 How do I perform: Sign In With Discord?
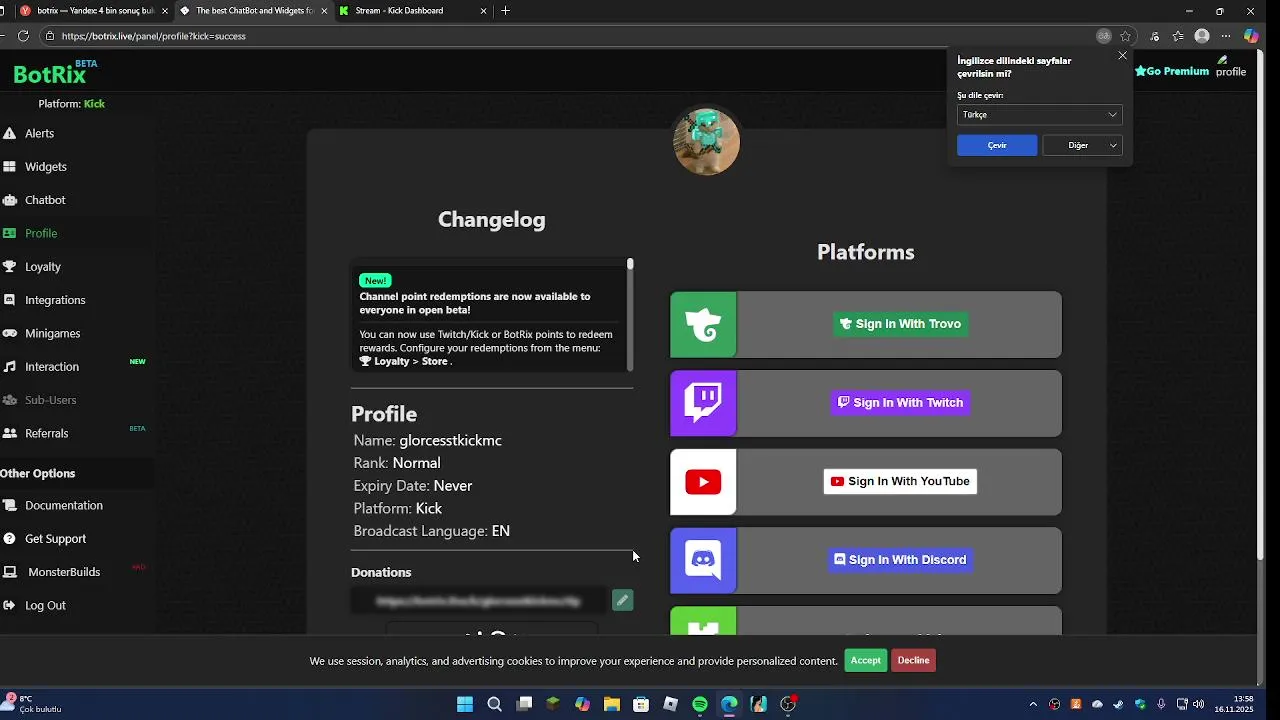(900, 560)
